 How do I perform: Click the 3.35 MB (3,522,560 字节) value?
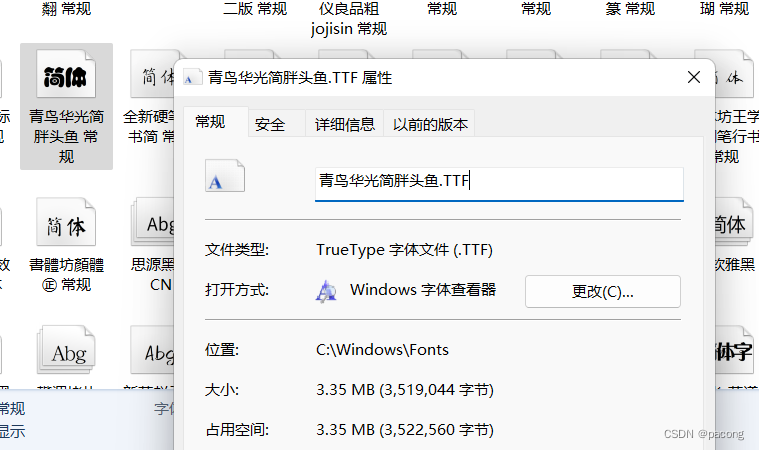405,430
